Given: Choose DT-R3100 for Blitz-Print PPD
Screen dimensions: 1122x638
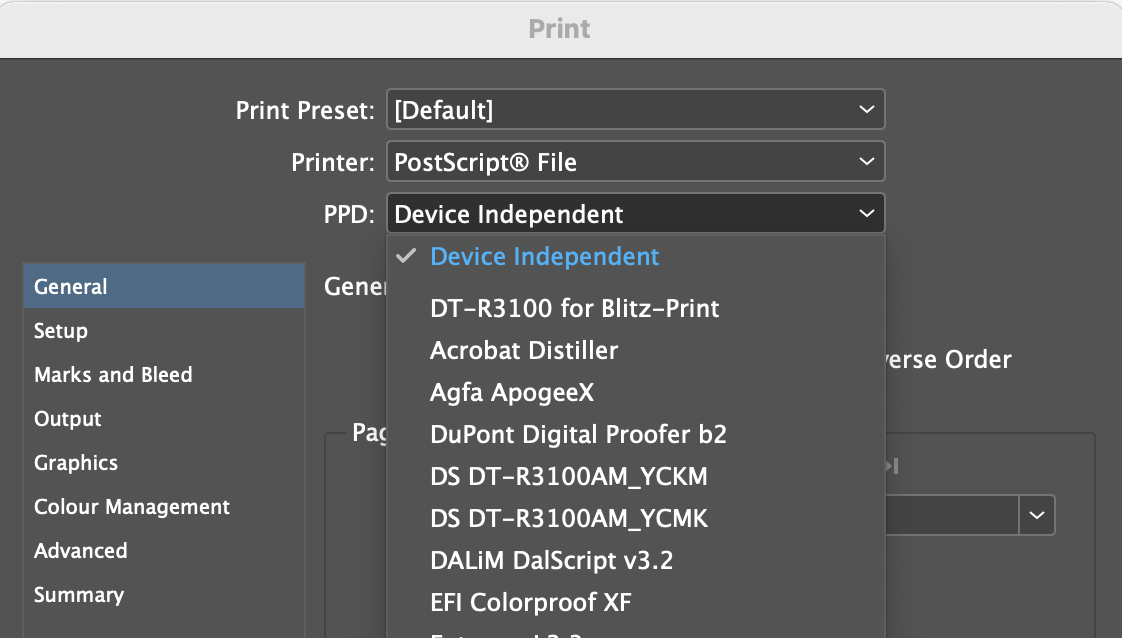Looking at the screenshot, I should click(x=574, y=308).
